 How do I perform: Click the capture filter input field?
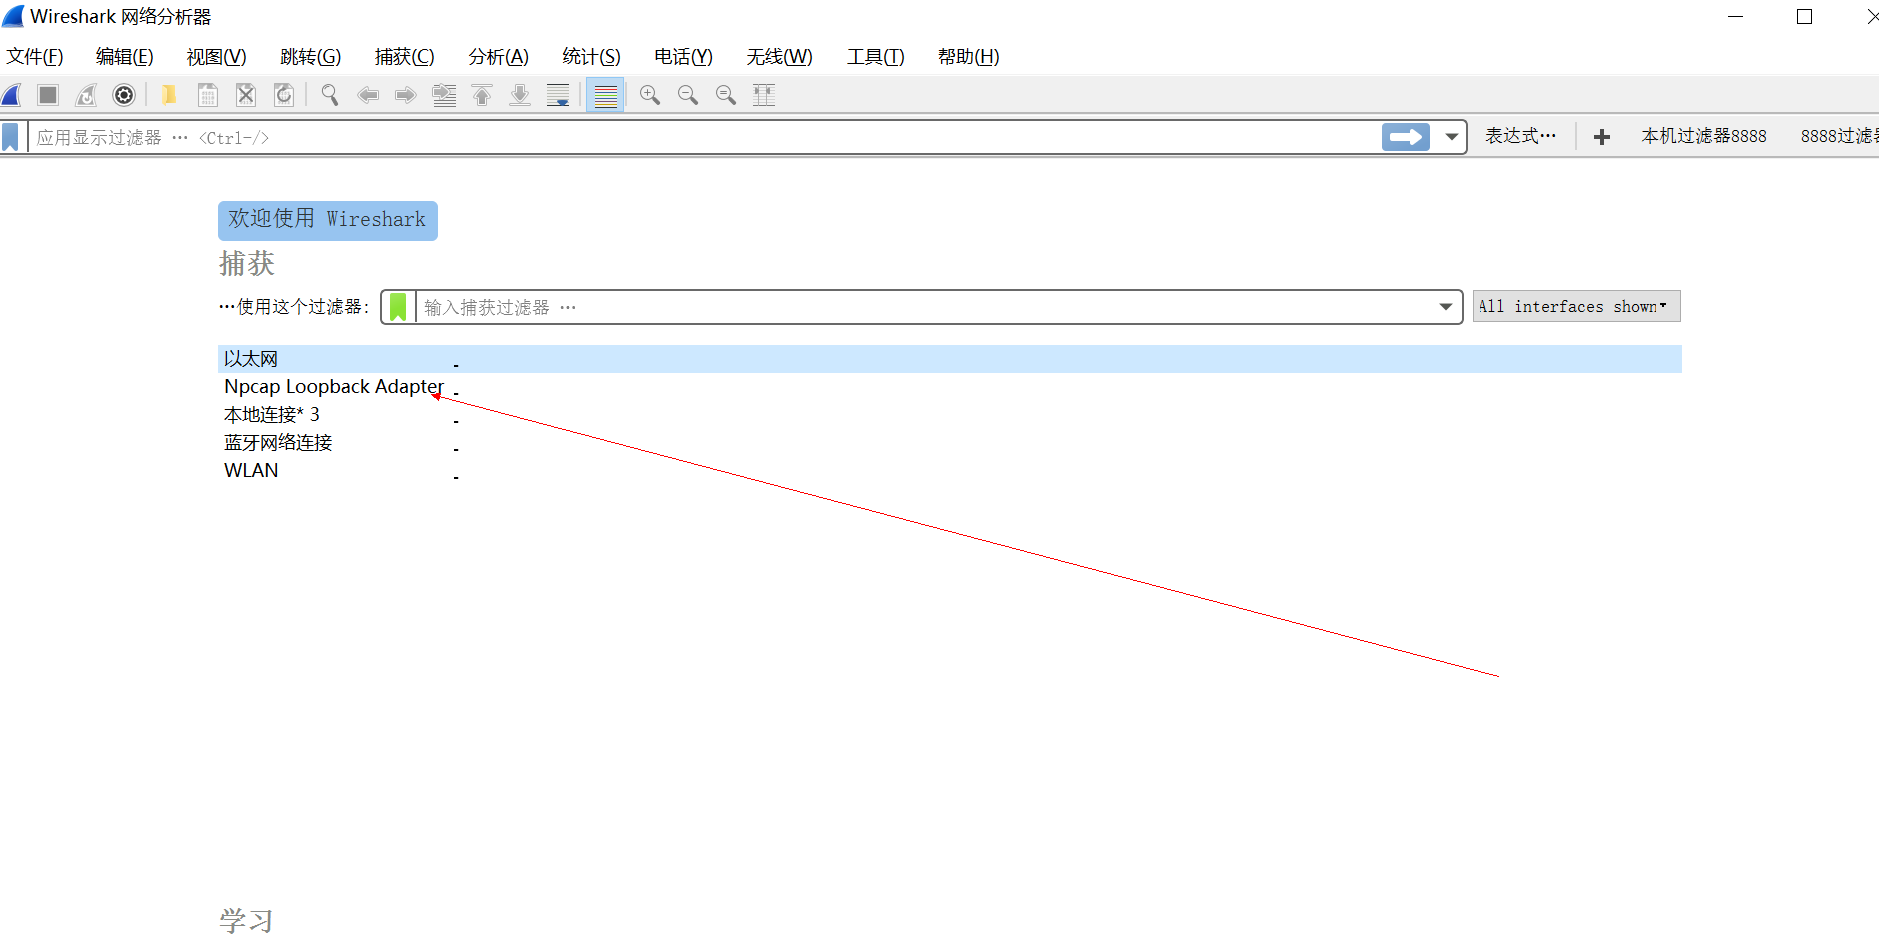coord(926,307)
